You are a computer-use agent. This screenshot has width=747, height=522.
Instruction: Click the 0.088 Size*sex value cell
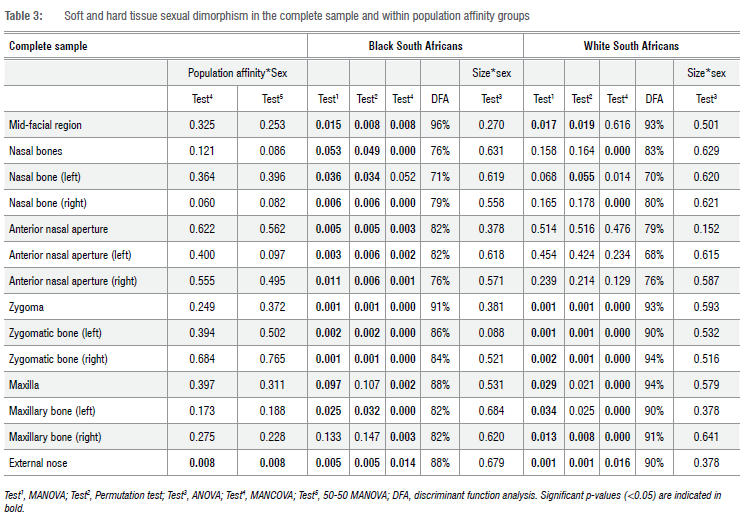click(x=490, y=333)
